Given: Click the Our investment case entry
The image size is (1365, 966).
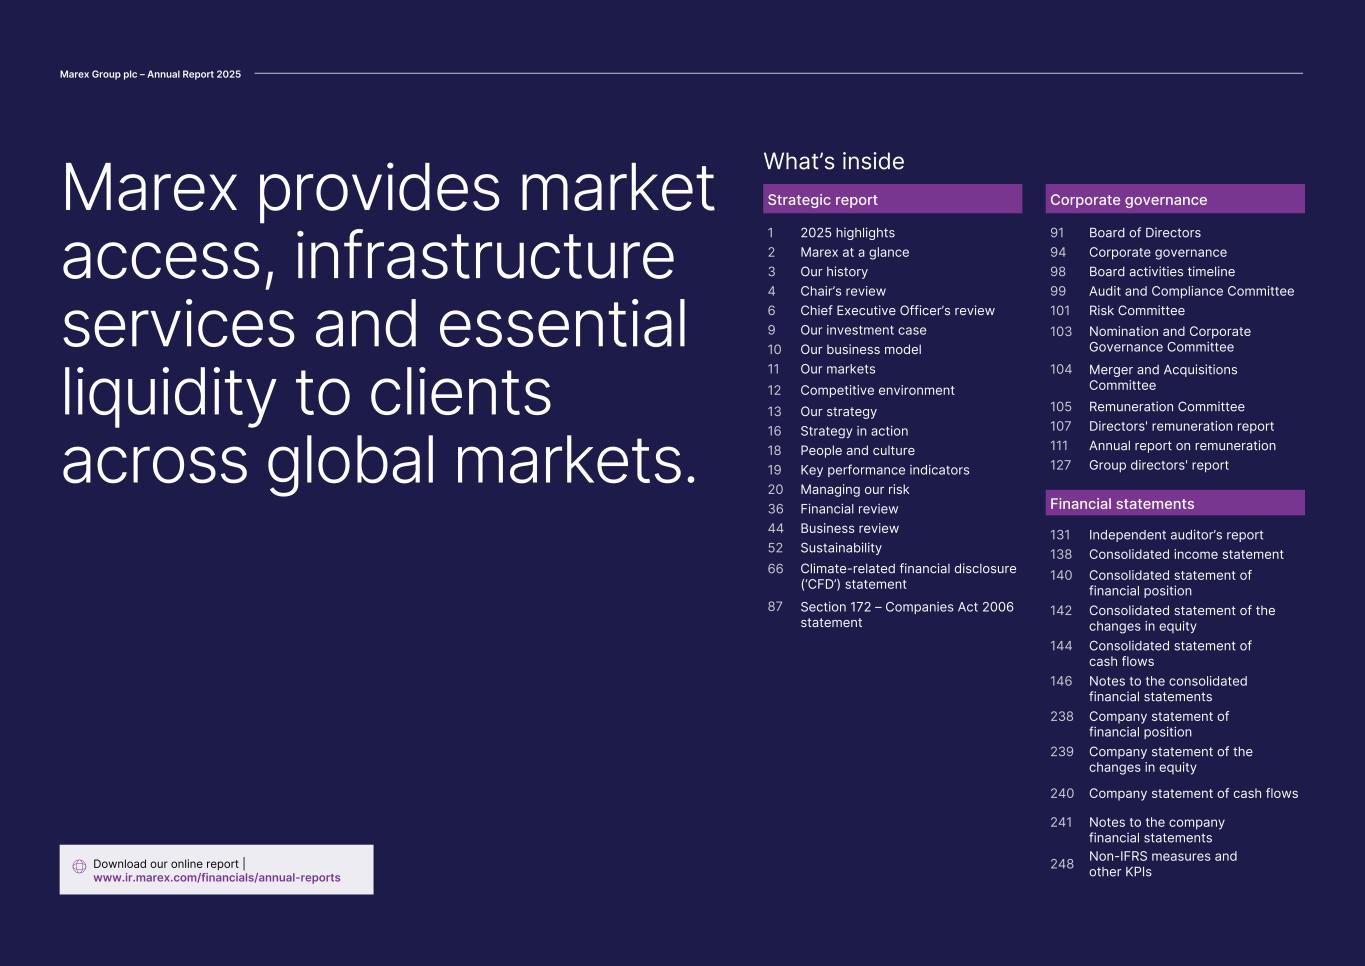Looking at the screenshot, I should point(863,330).
